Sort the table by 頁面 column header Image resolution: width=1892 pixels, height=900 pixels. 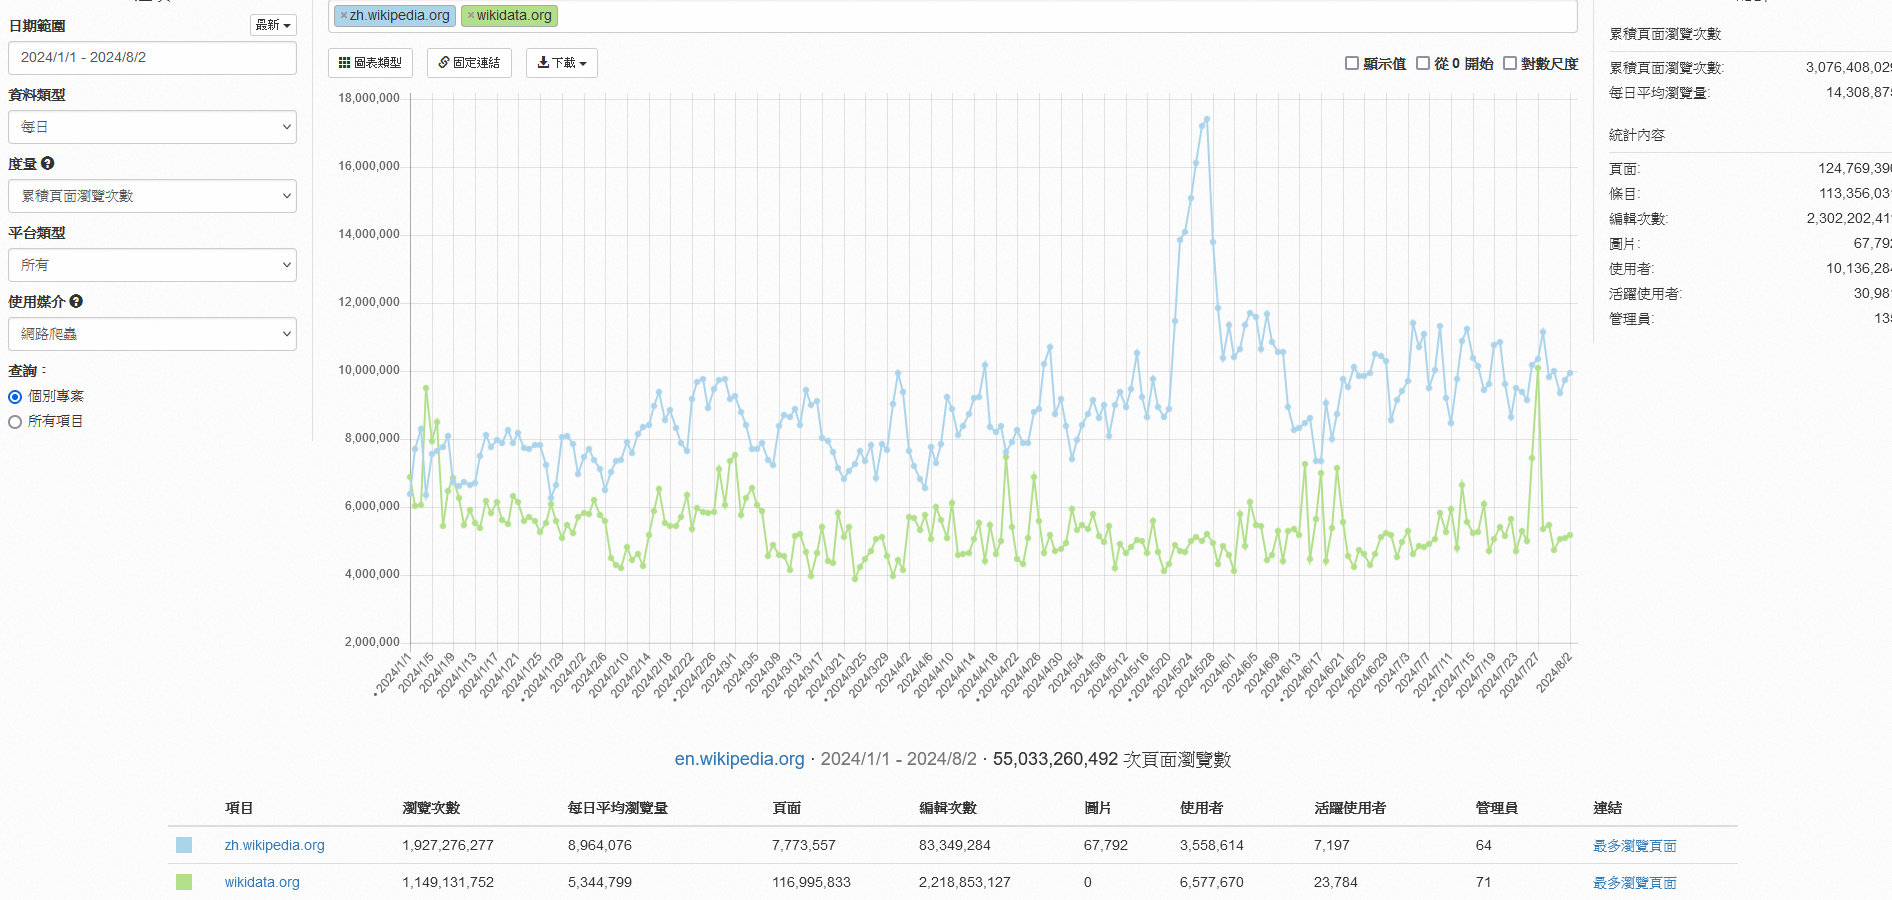click(x=787, y=808)
